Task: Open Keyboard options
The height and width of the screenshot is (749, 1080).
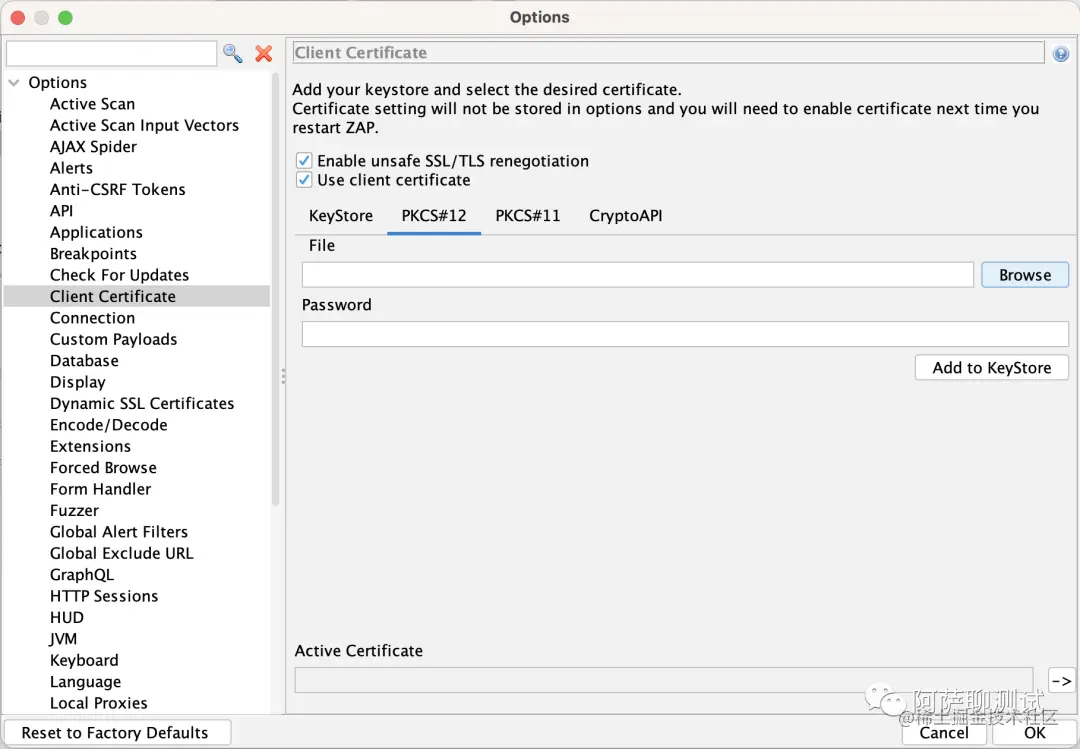Action: [x=84, y=659]
